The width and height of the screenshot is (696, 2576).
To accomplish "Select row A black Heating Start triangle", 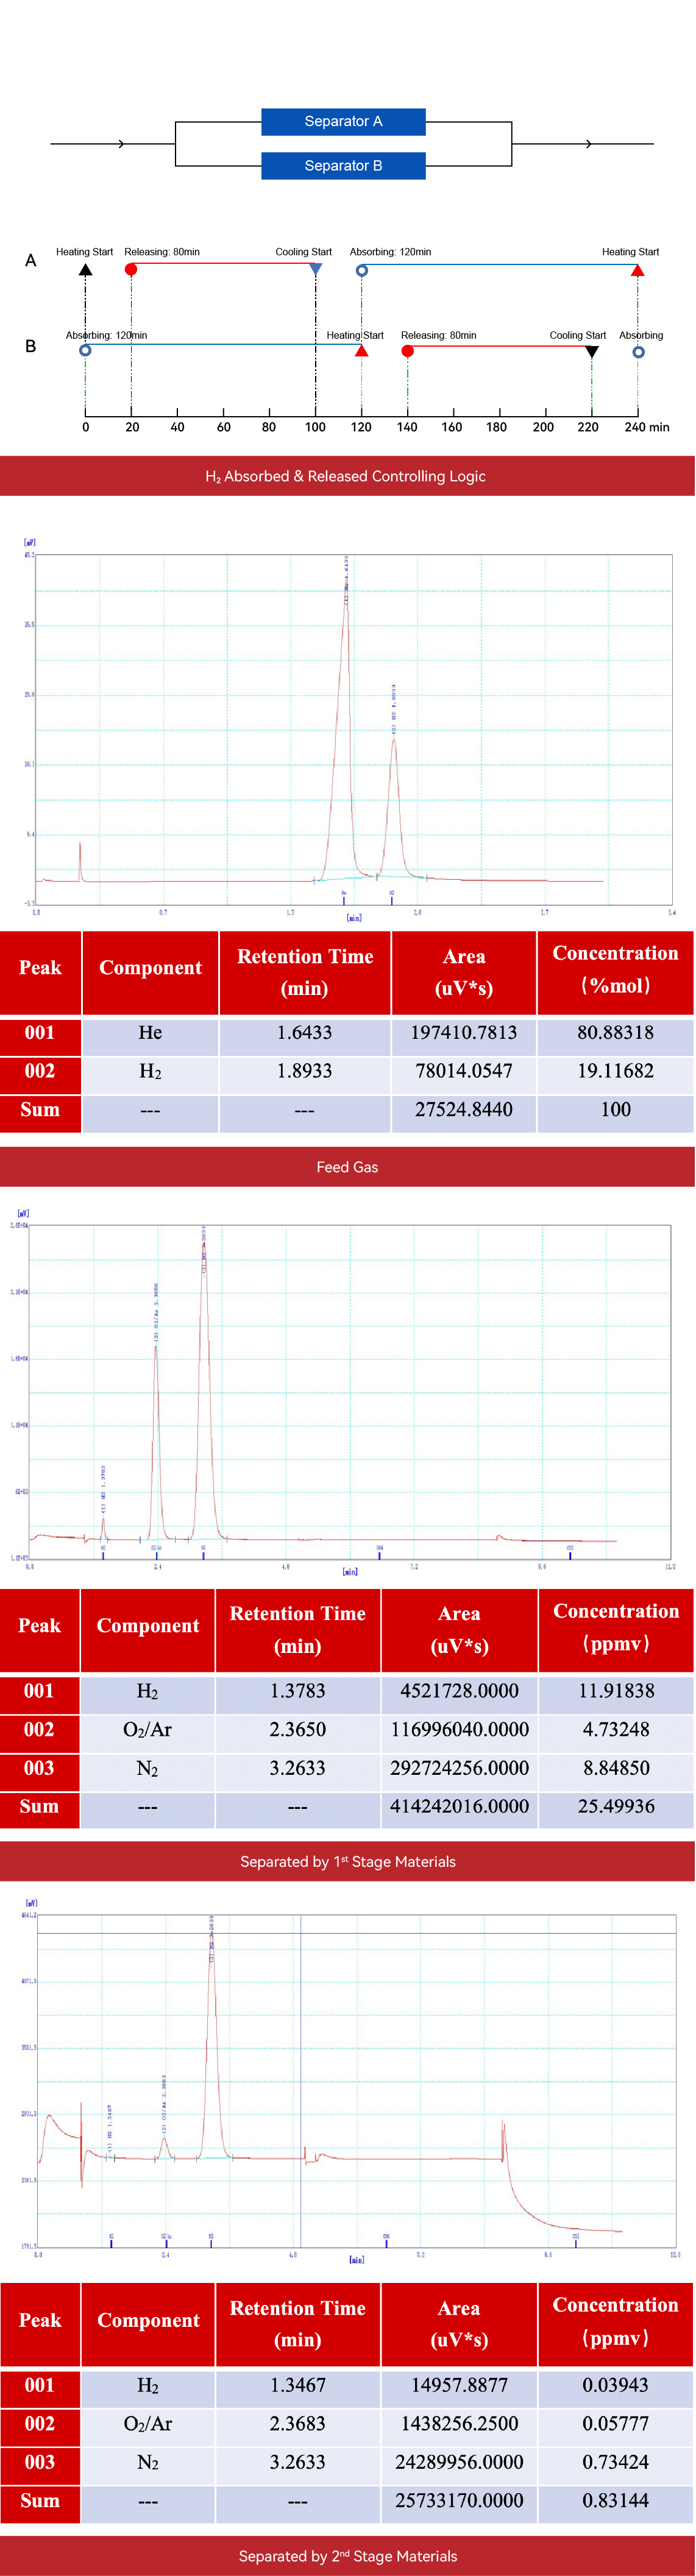I will (85, 270).
